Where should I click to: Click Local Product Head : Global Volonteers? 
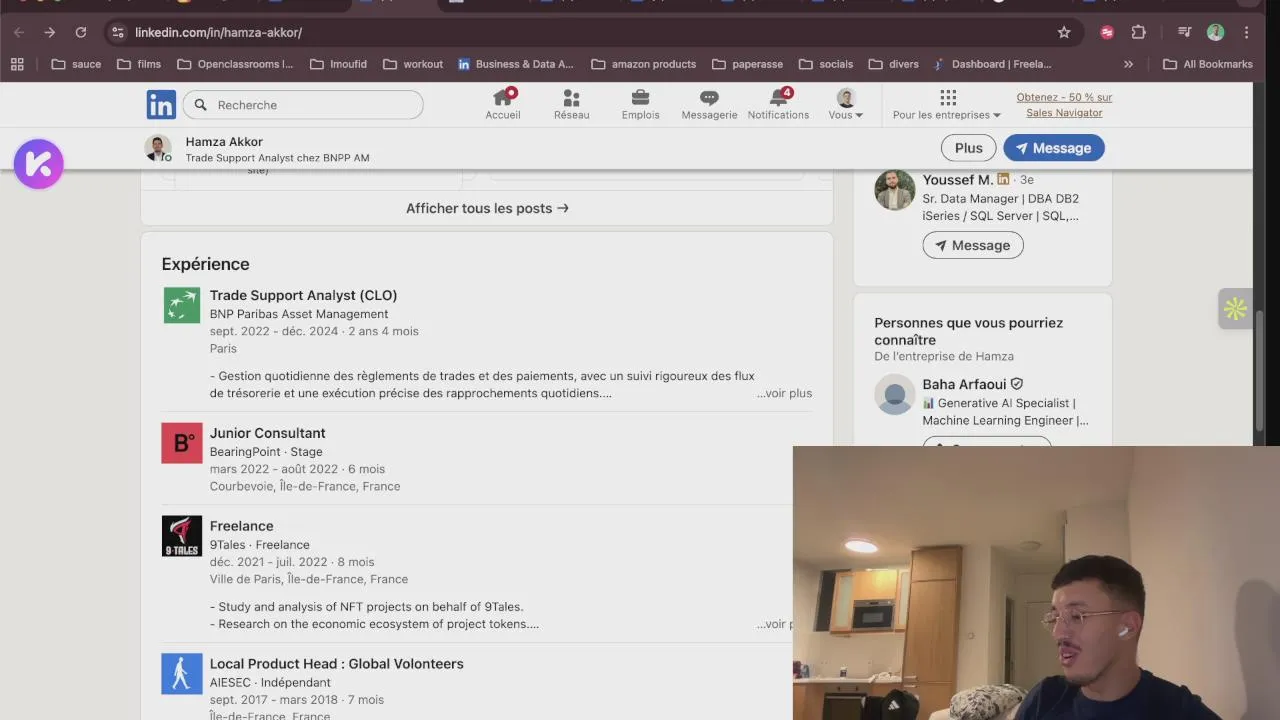336,664
